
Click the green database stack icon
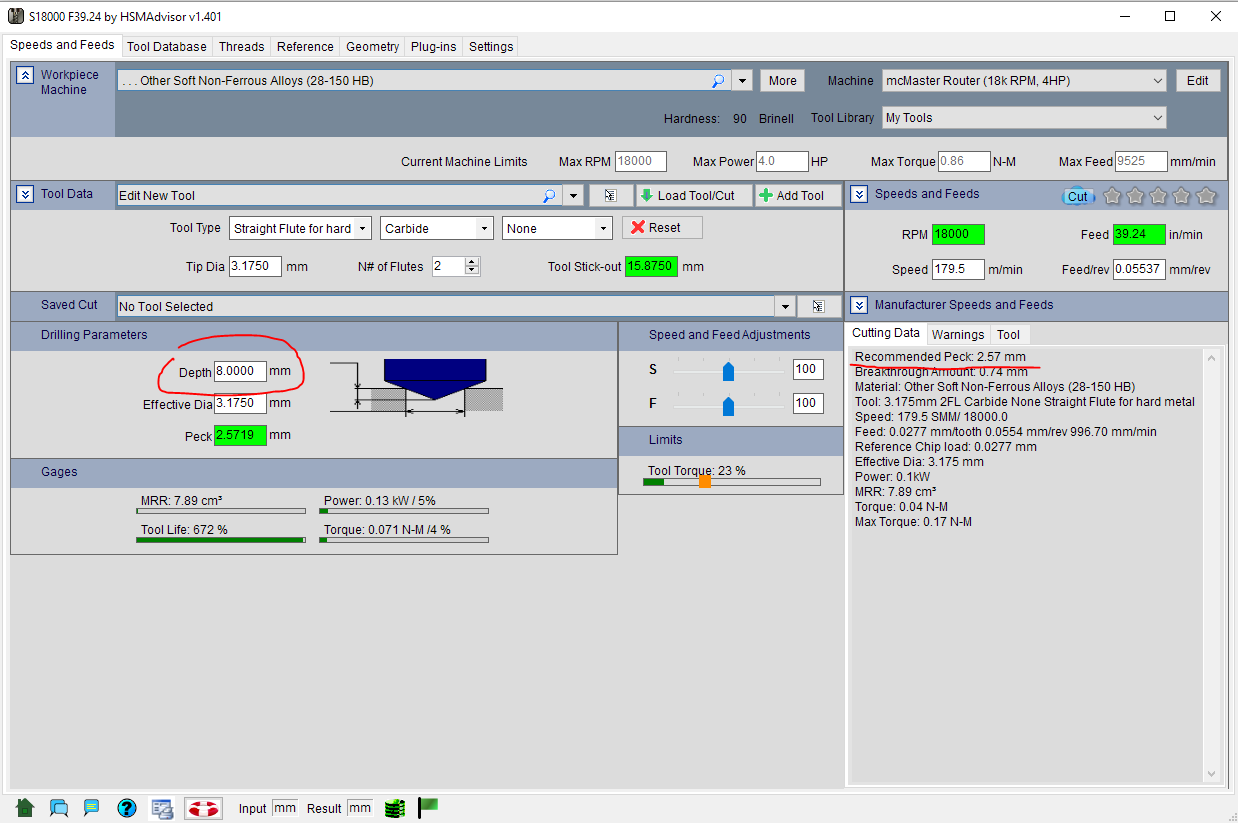pyautogui.click(x=395, y=808)
